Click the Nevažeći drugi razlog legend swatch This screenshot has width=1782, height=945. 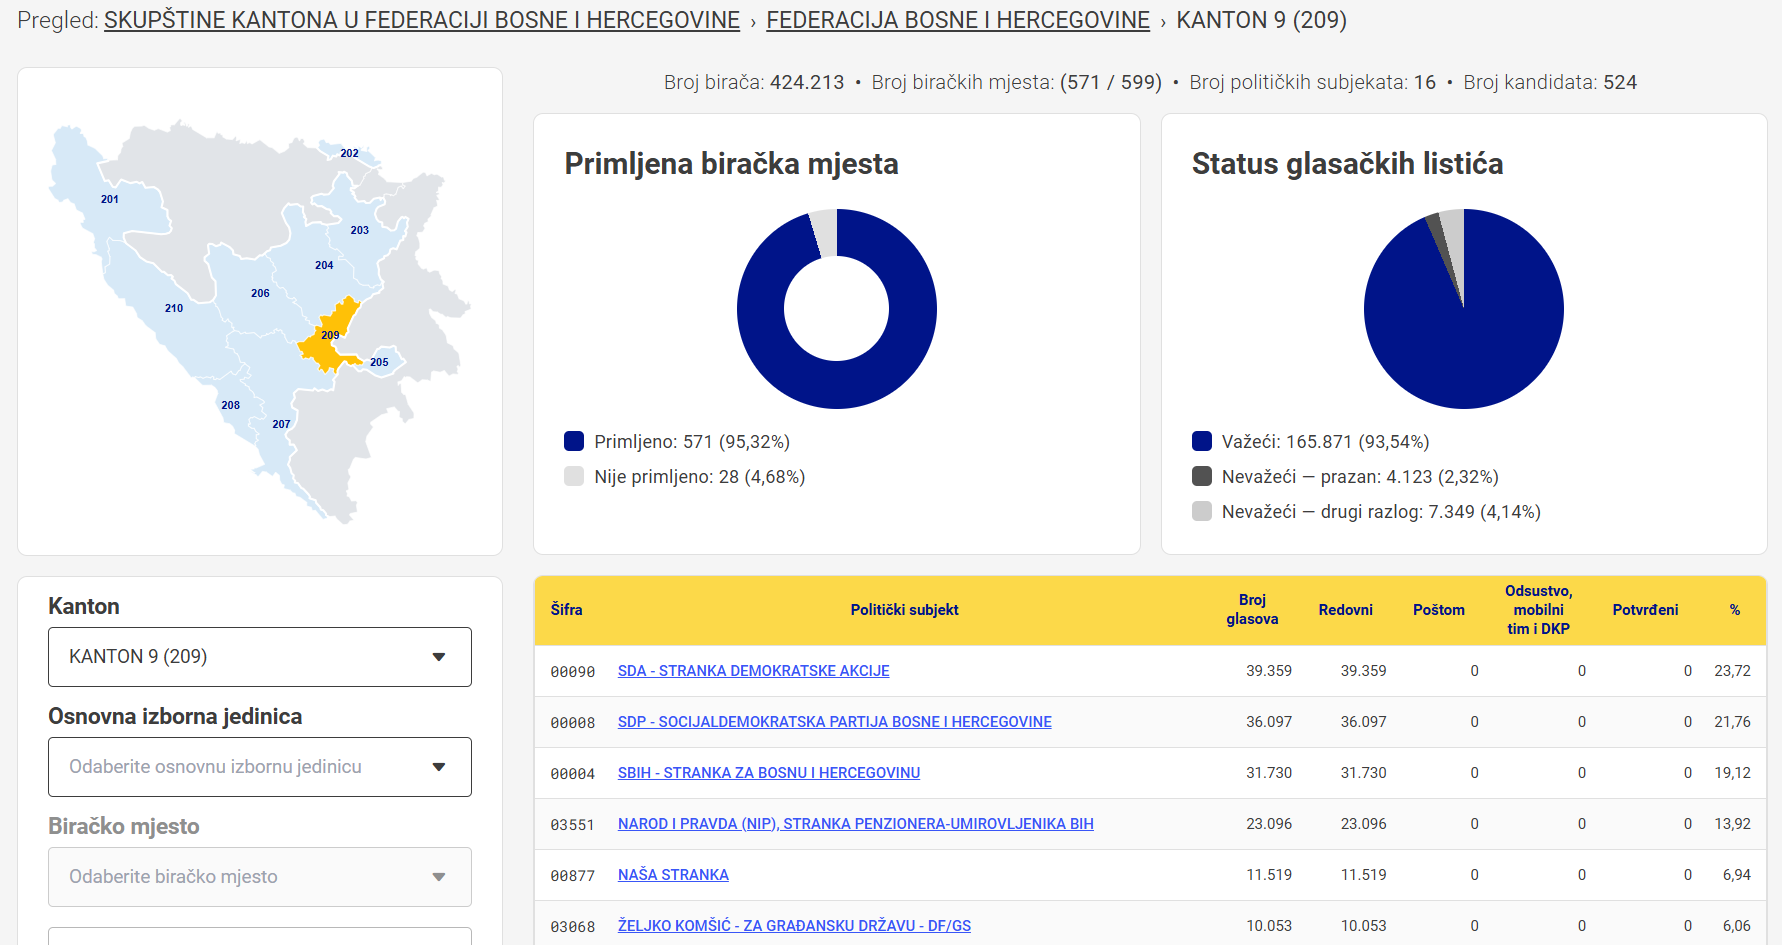[1202, 511]
